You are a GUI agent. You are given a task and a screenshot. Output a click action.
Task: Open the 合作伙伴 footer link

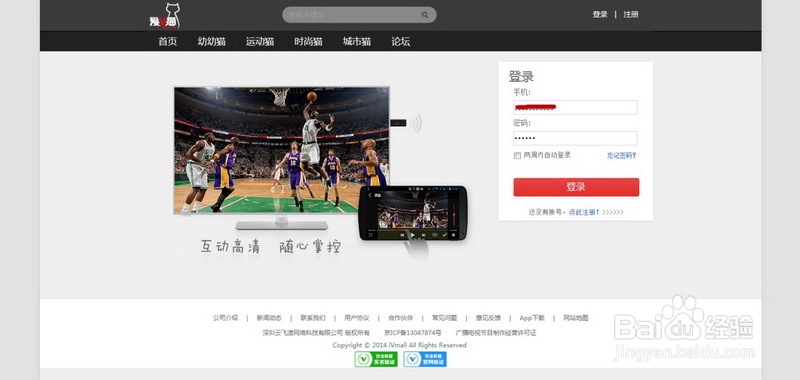pyautogui.click(x=401, y=318)
